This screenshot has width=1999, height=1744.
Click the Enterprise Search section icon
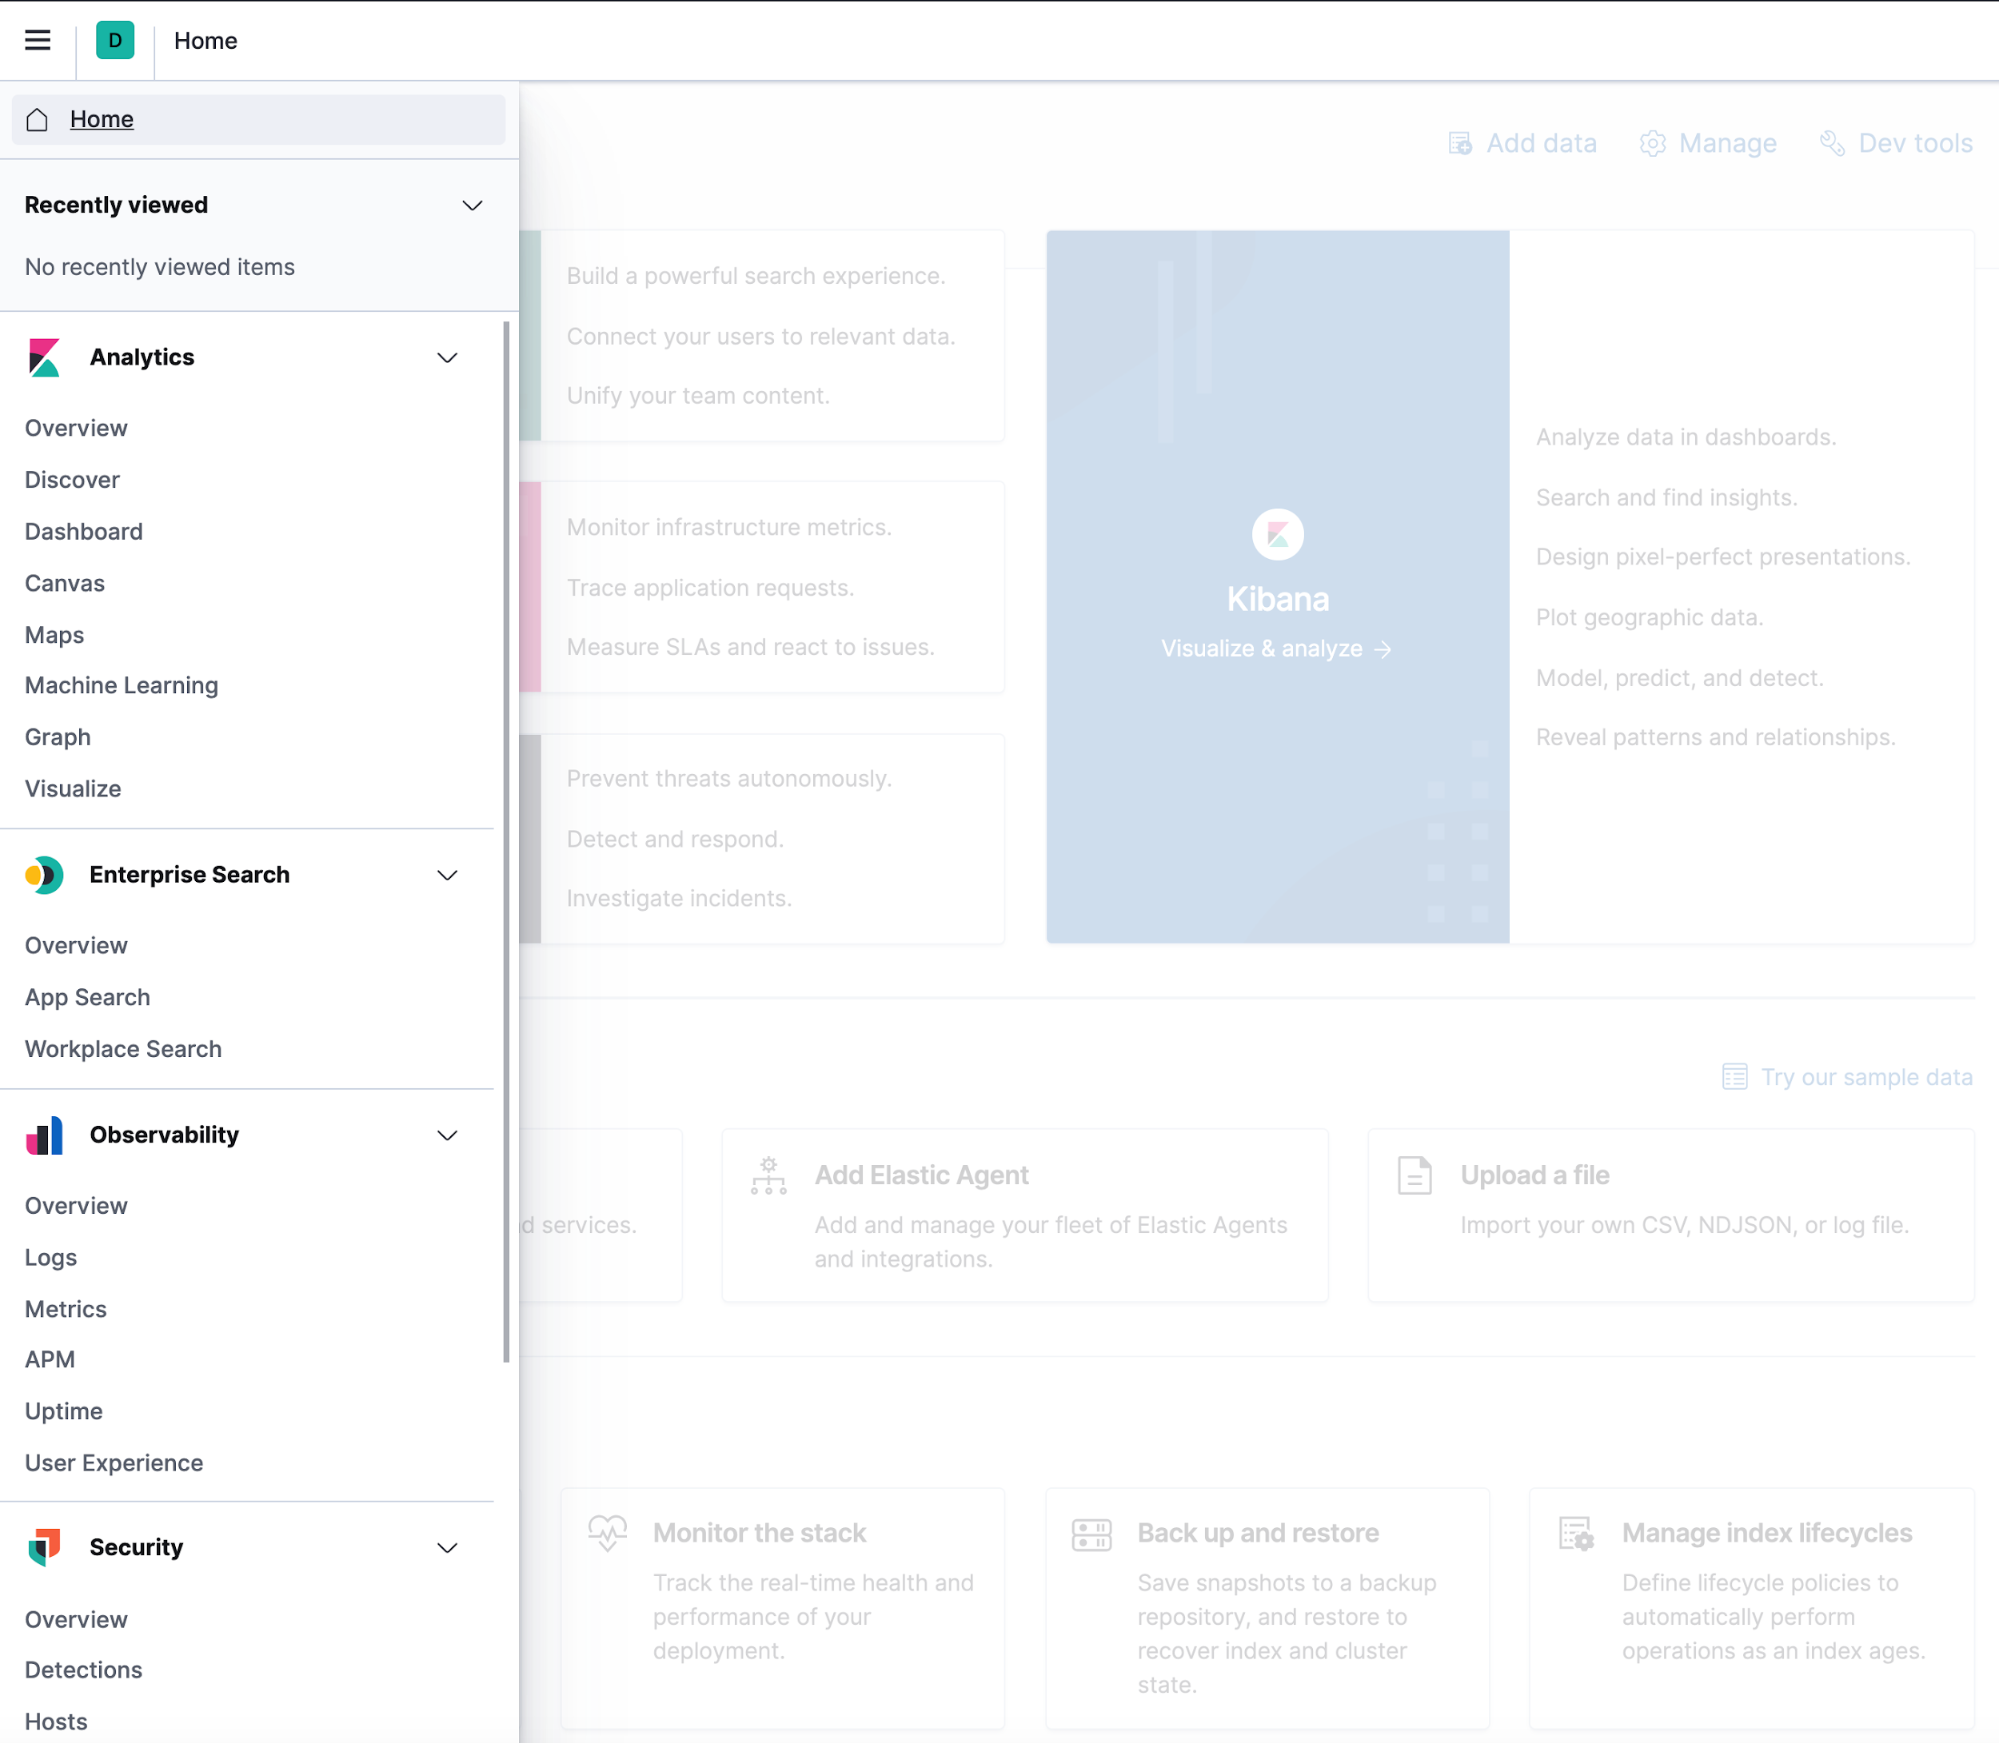44,874
